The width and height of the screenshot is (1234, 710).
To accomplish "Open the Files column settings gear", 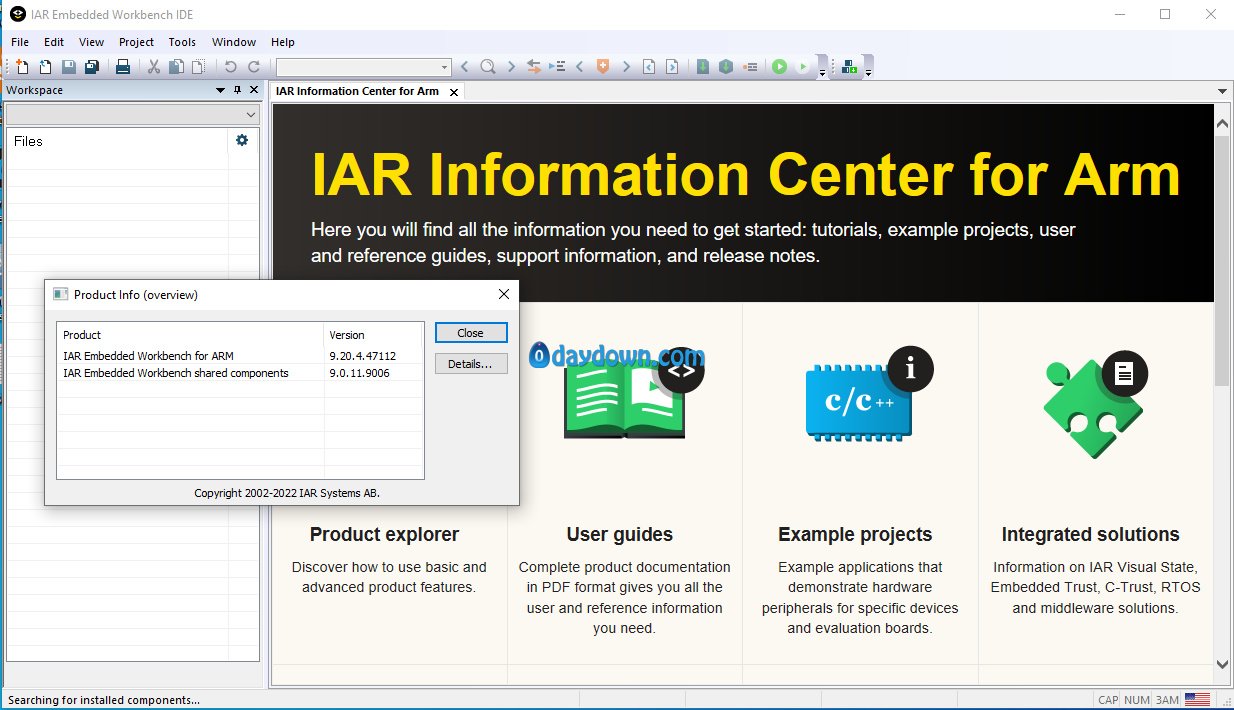I will click(241, 141).
